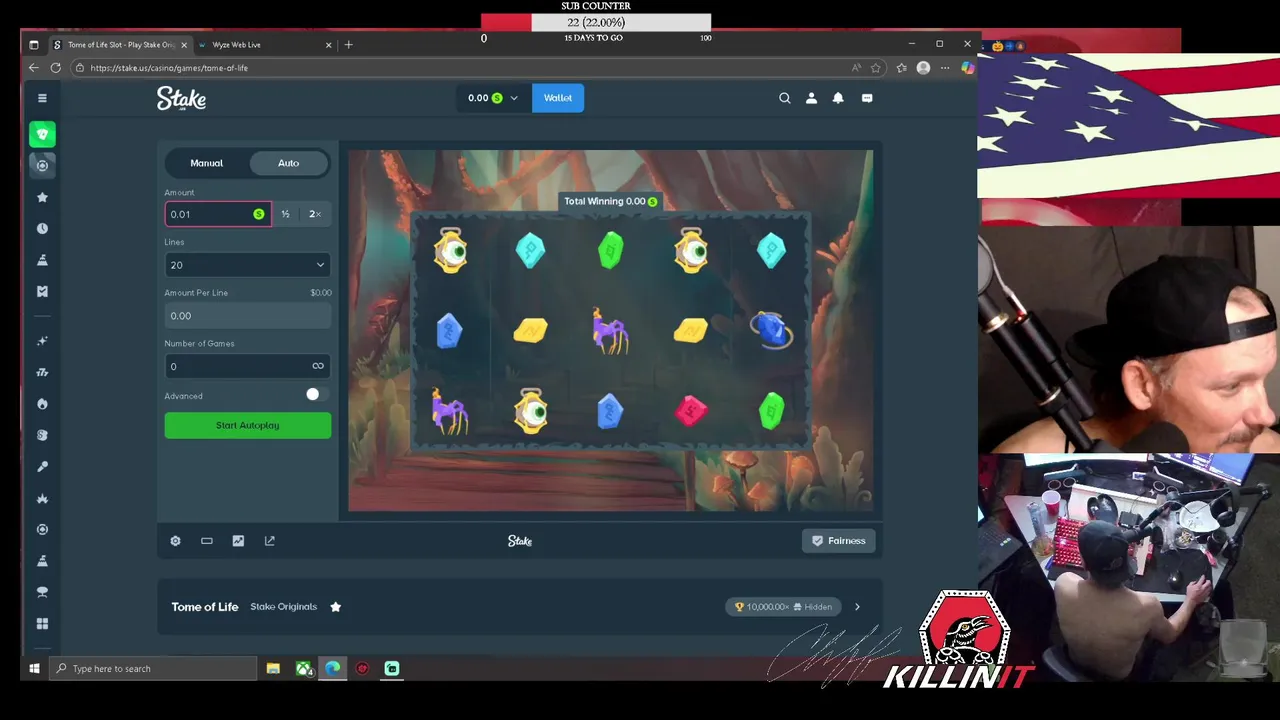This screenshot has width=1280, height=720.
Task: Click taskbar search box 'Type here to search'
Action: (x=152, y=668)
